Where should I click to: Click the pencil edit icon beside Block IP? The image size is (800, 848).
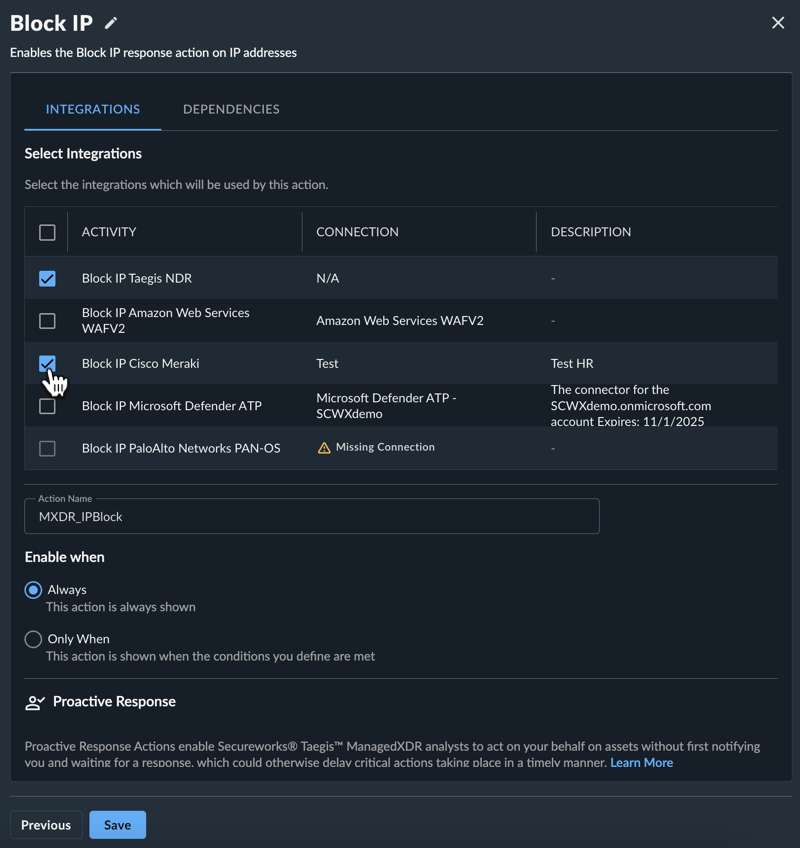pyautogui.click(x=111, y=23)
